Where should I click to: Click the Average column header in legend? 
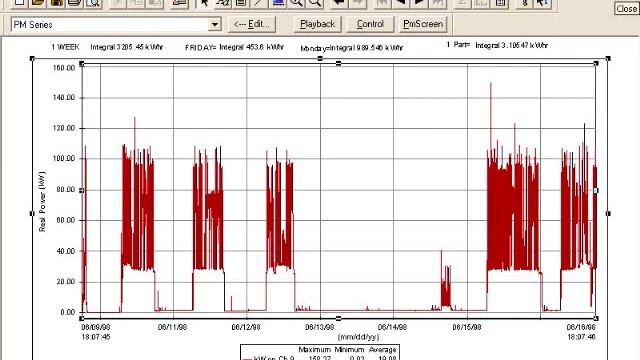point(383,350)
